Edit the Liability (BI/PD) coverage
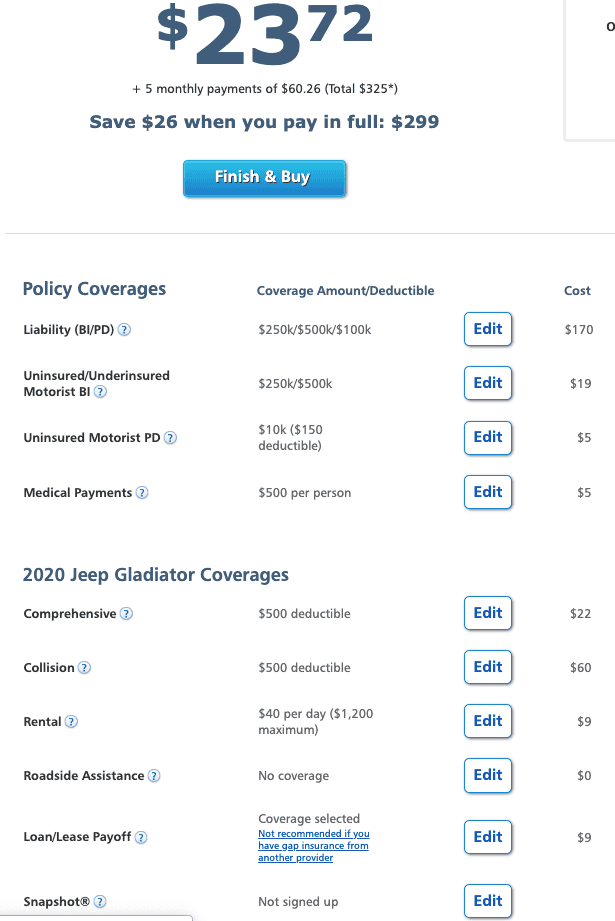This screenshot has height=921, width=615. tap(488, 329)
